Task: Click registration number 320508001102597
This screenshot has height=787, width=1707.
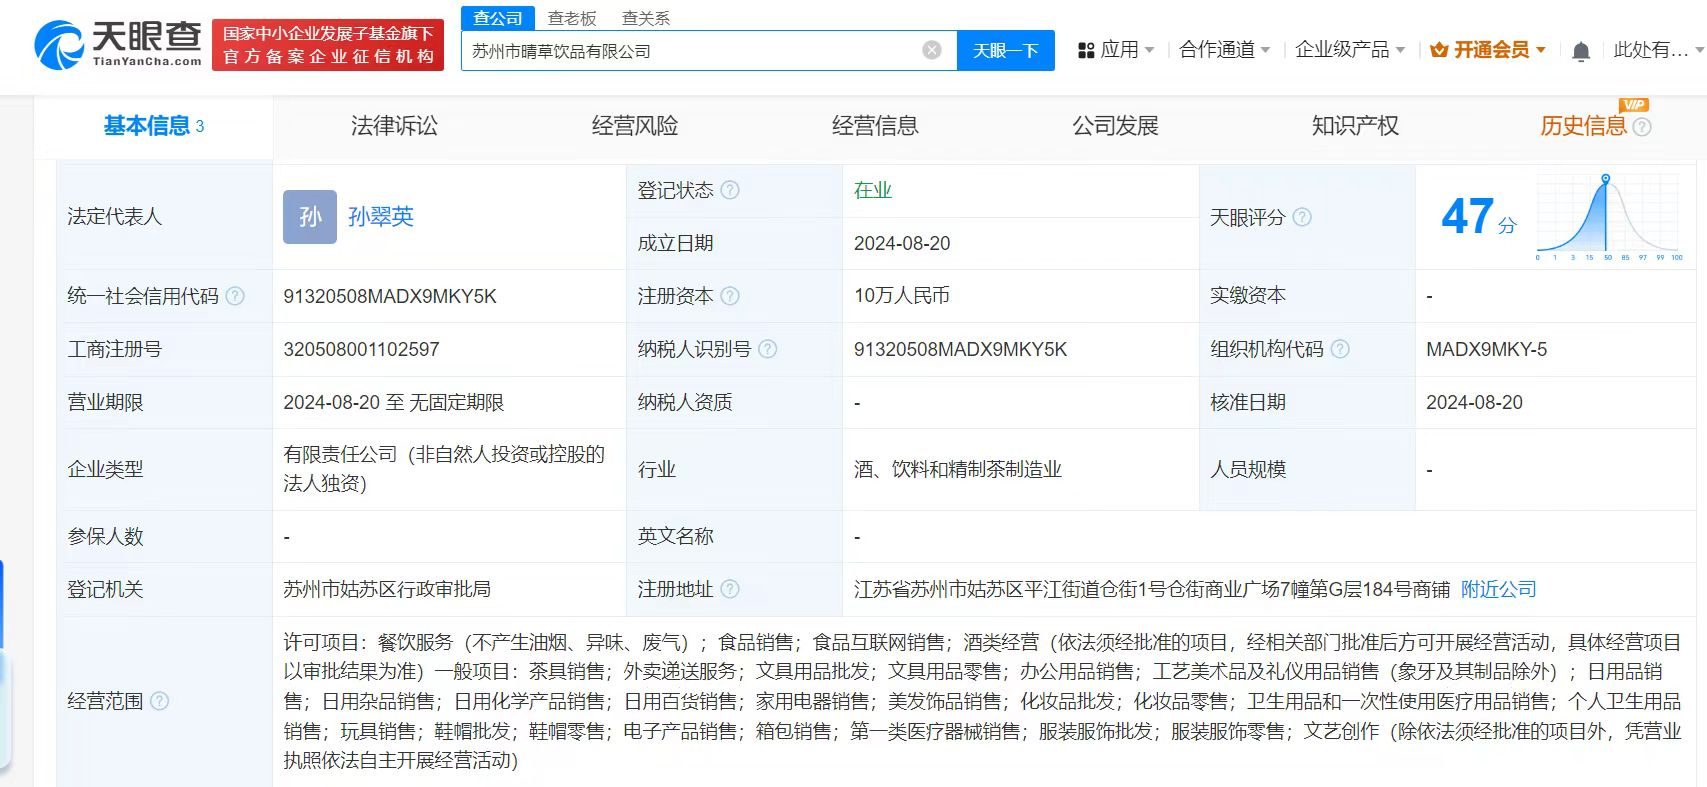Action: [362, 349]
